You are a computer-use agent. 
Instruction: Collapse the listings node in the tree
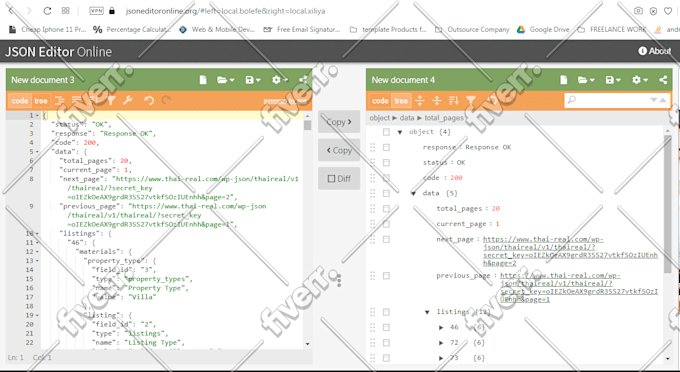click(427, 312)
